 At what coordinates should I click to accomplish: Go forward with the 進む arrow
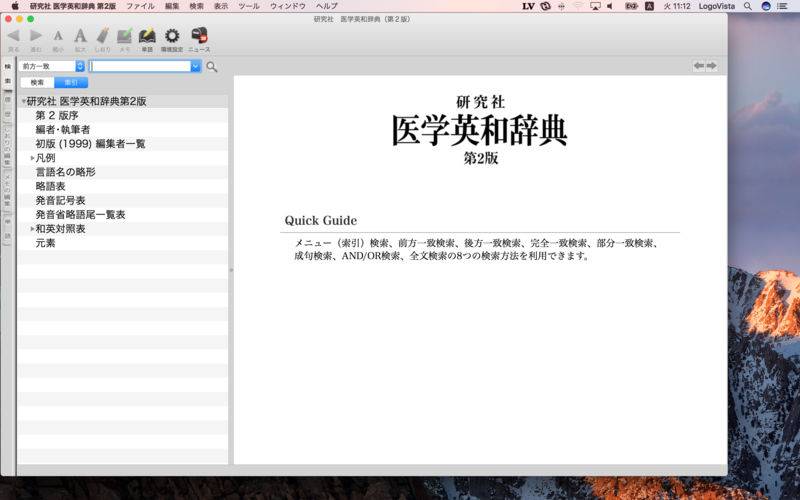coord(36,36)
